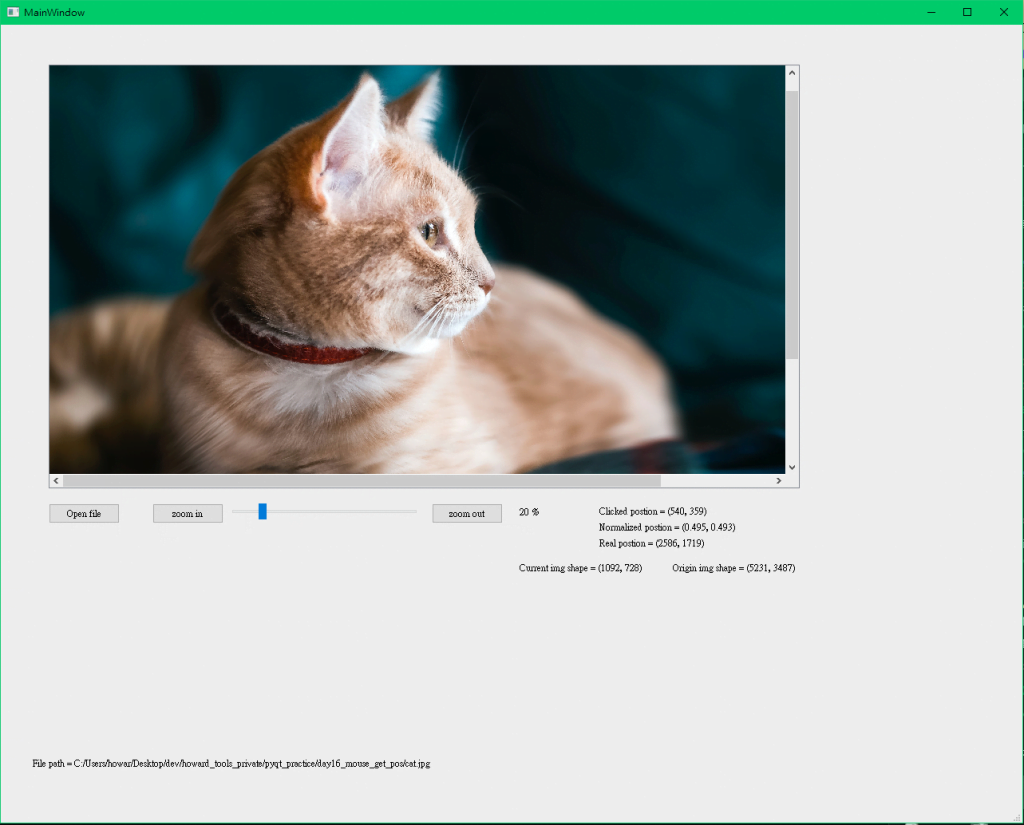Click the horizontal scrollbar's right arrow
The height and width of the screenshot is (825, 1024).
click(x=779, y=481)
